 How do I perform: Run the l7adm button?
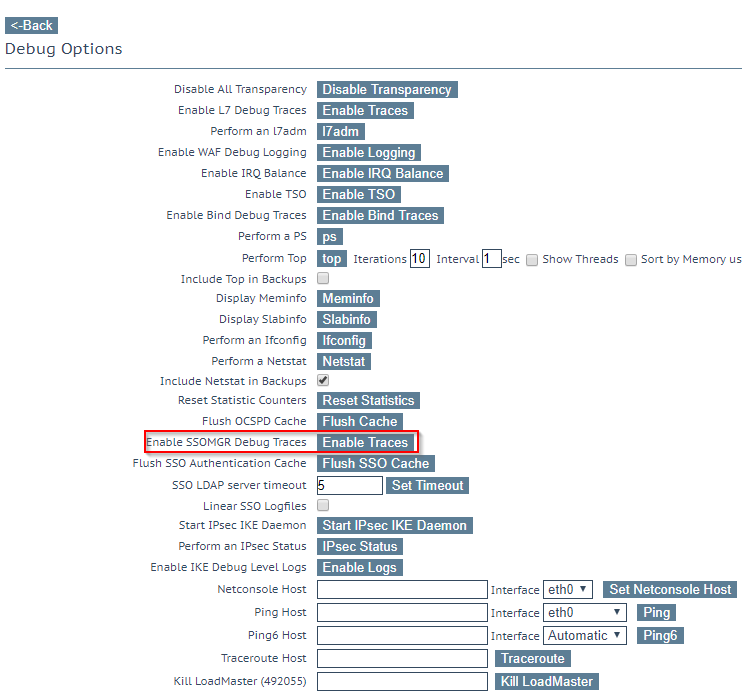340,131
